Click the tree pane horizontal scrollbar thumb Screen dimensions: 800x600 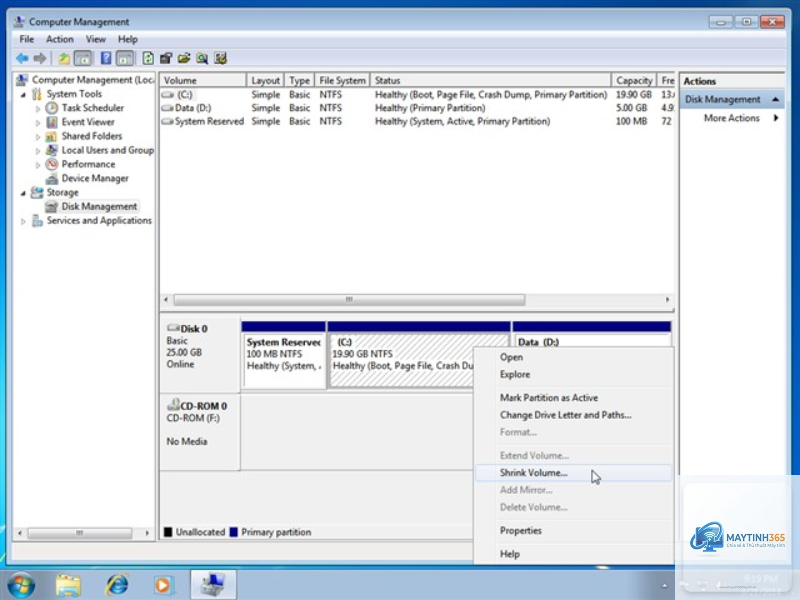[x=80, y=533]
